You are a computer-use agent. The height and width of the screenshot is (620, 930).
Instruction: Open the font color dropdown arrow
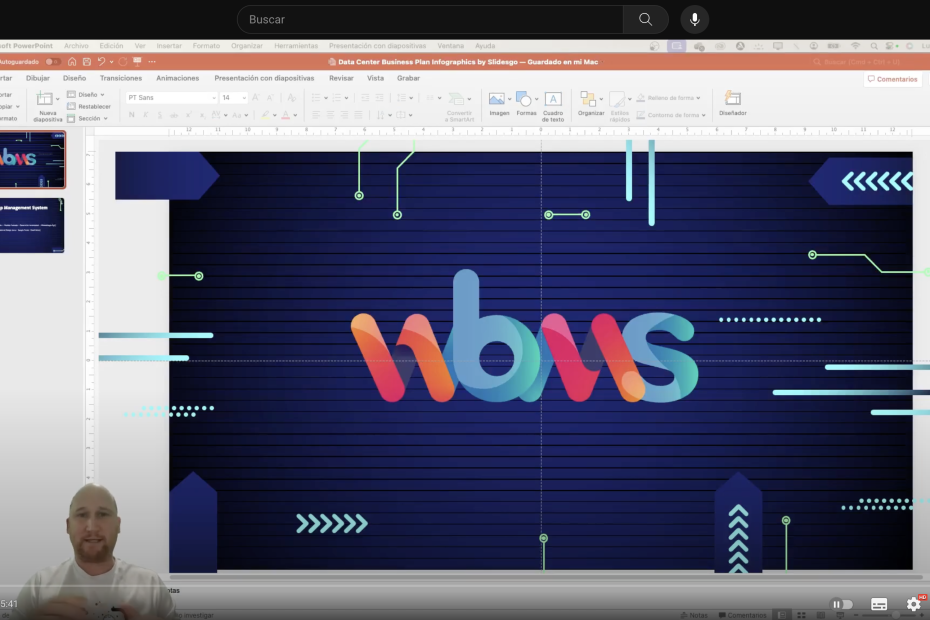click(x=295, y=116)
